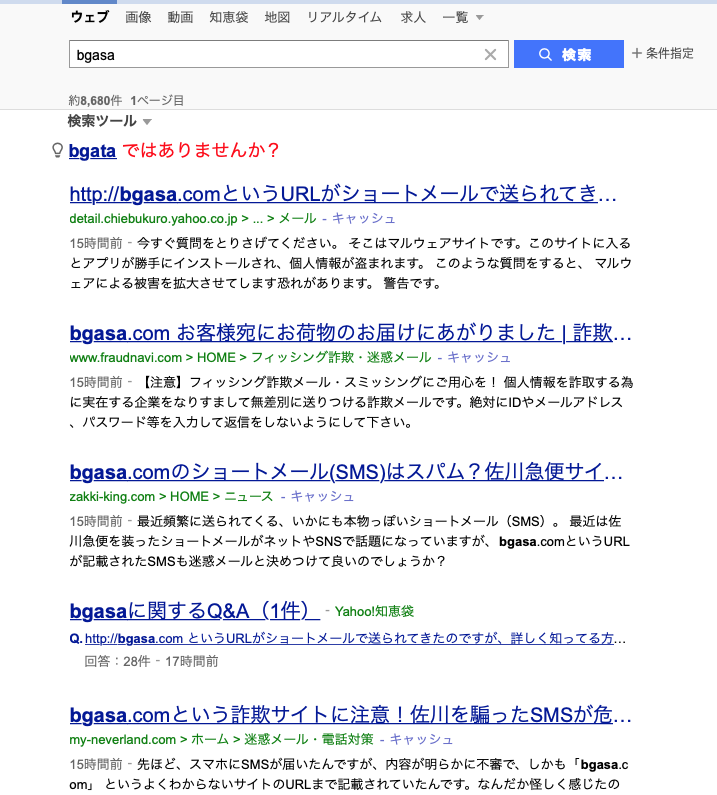Click the detail.chiebukuro.yahoo.co.jp URL text
Screen dimensions: 717x795
(154, 219)
